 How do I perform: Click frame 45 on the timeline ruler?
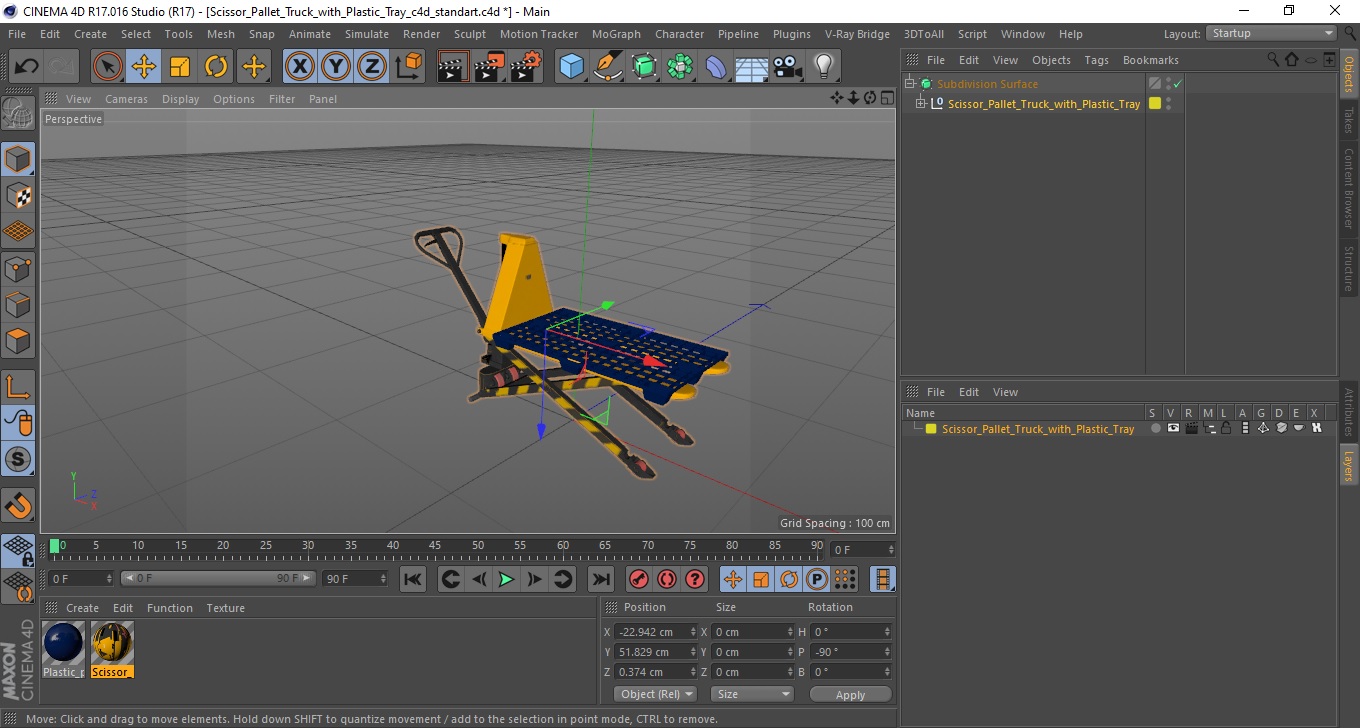(x=436, y=547)
